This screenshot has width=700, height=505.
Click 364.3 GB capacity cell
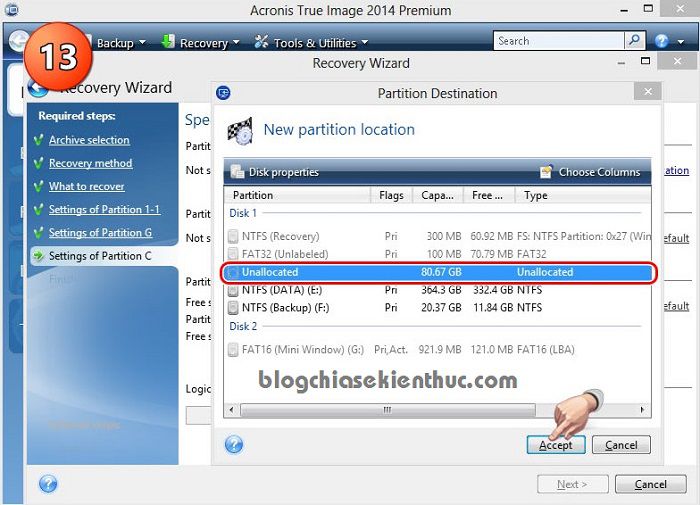tap(441, 290)
